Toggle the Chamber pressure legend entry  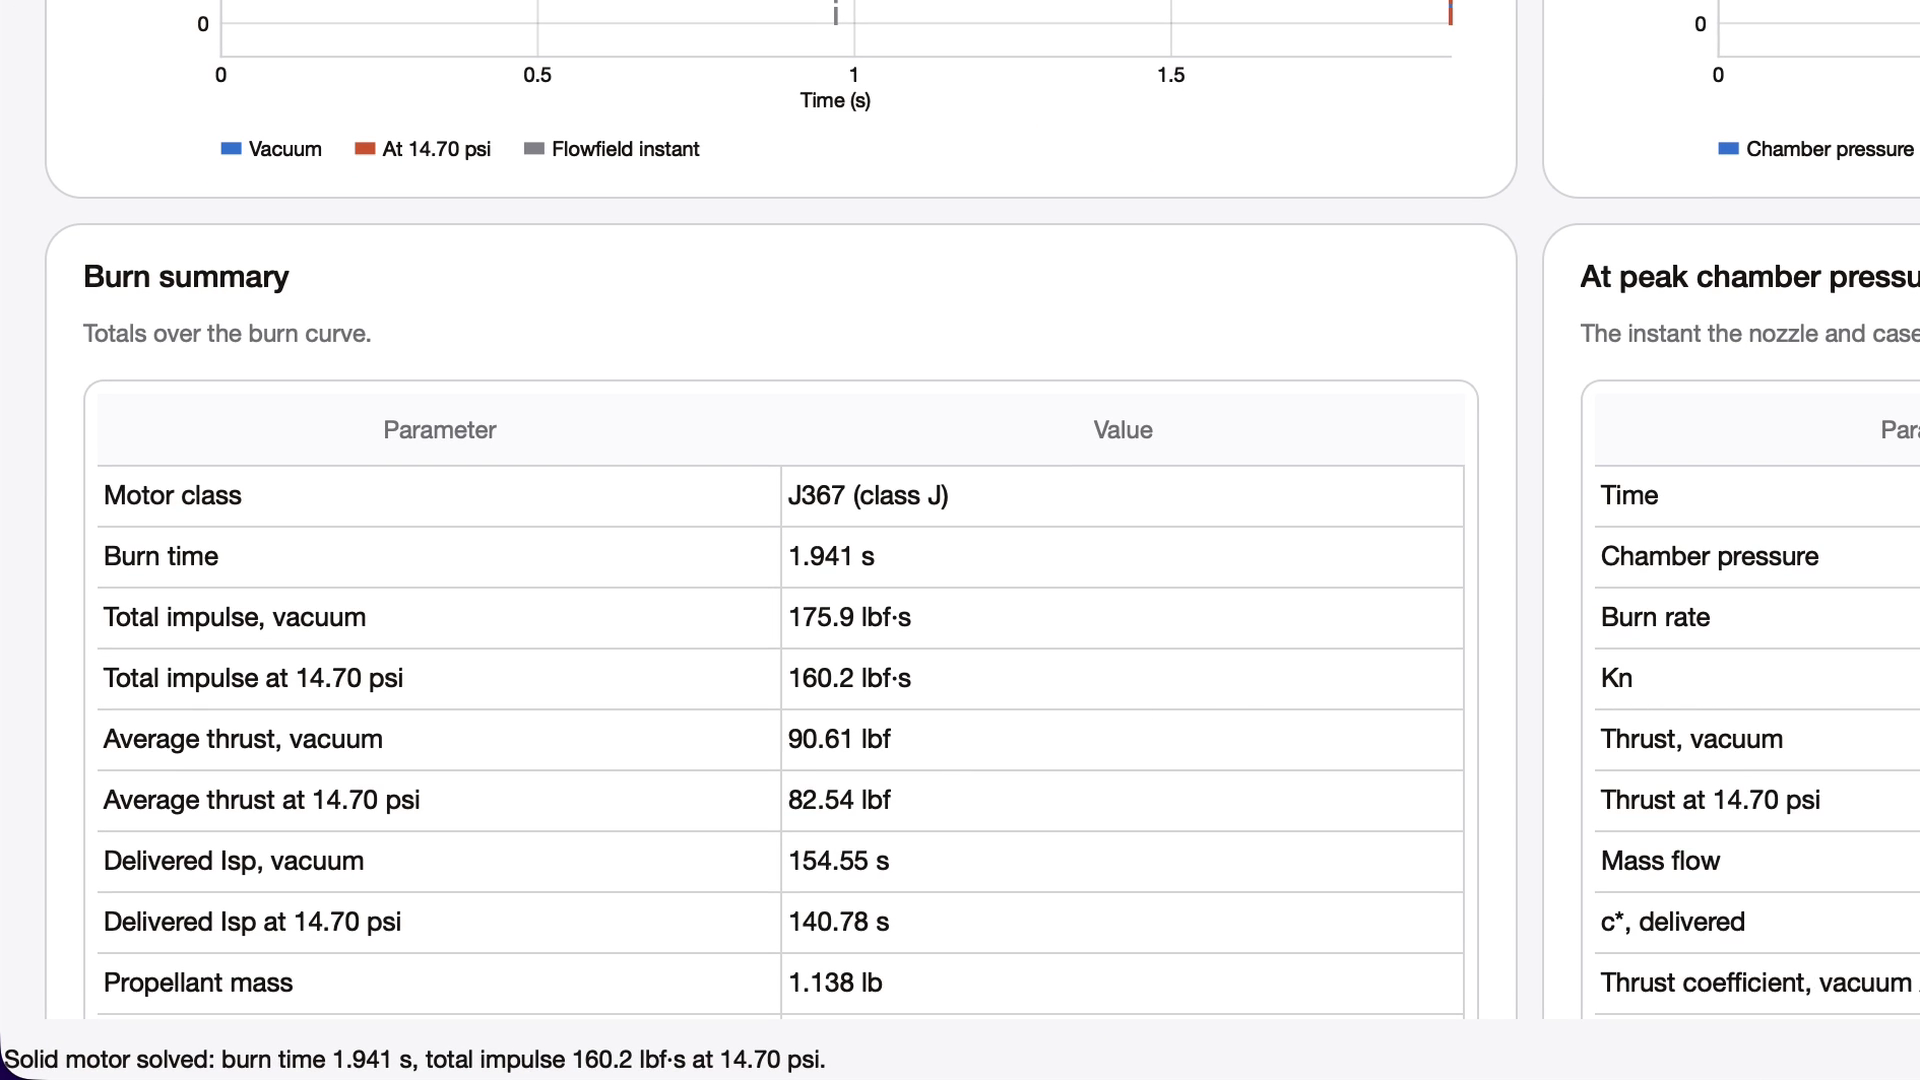click(x=1816, y=149)
